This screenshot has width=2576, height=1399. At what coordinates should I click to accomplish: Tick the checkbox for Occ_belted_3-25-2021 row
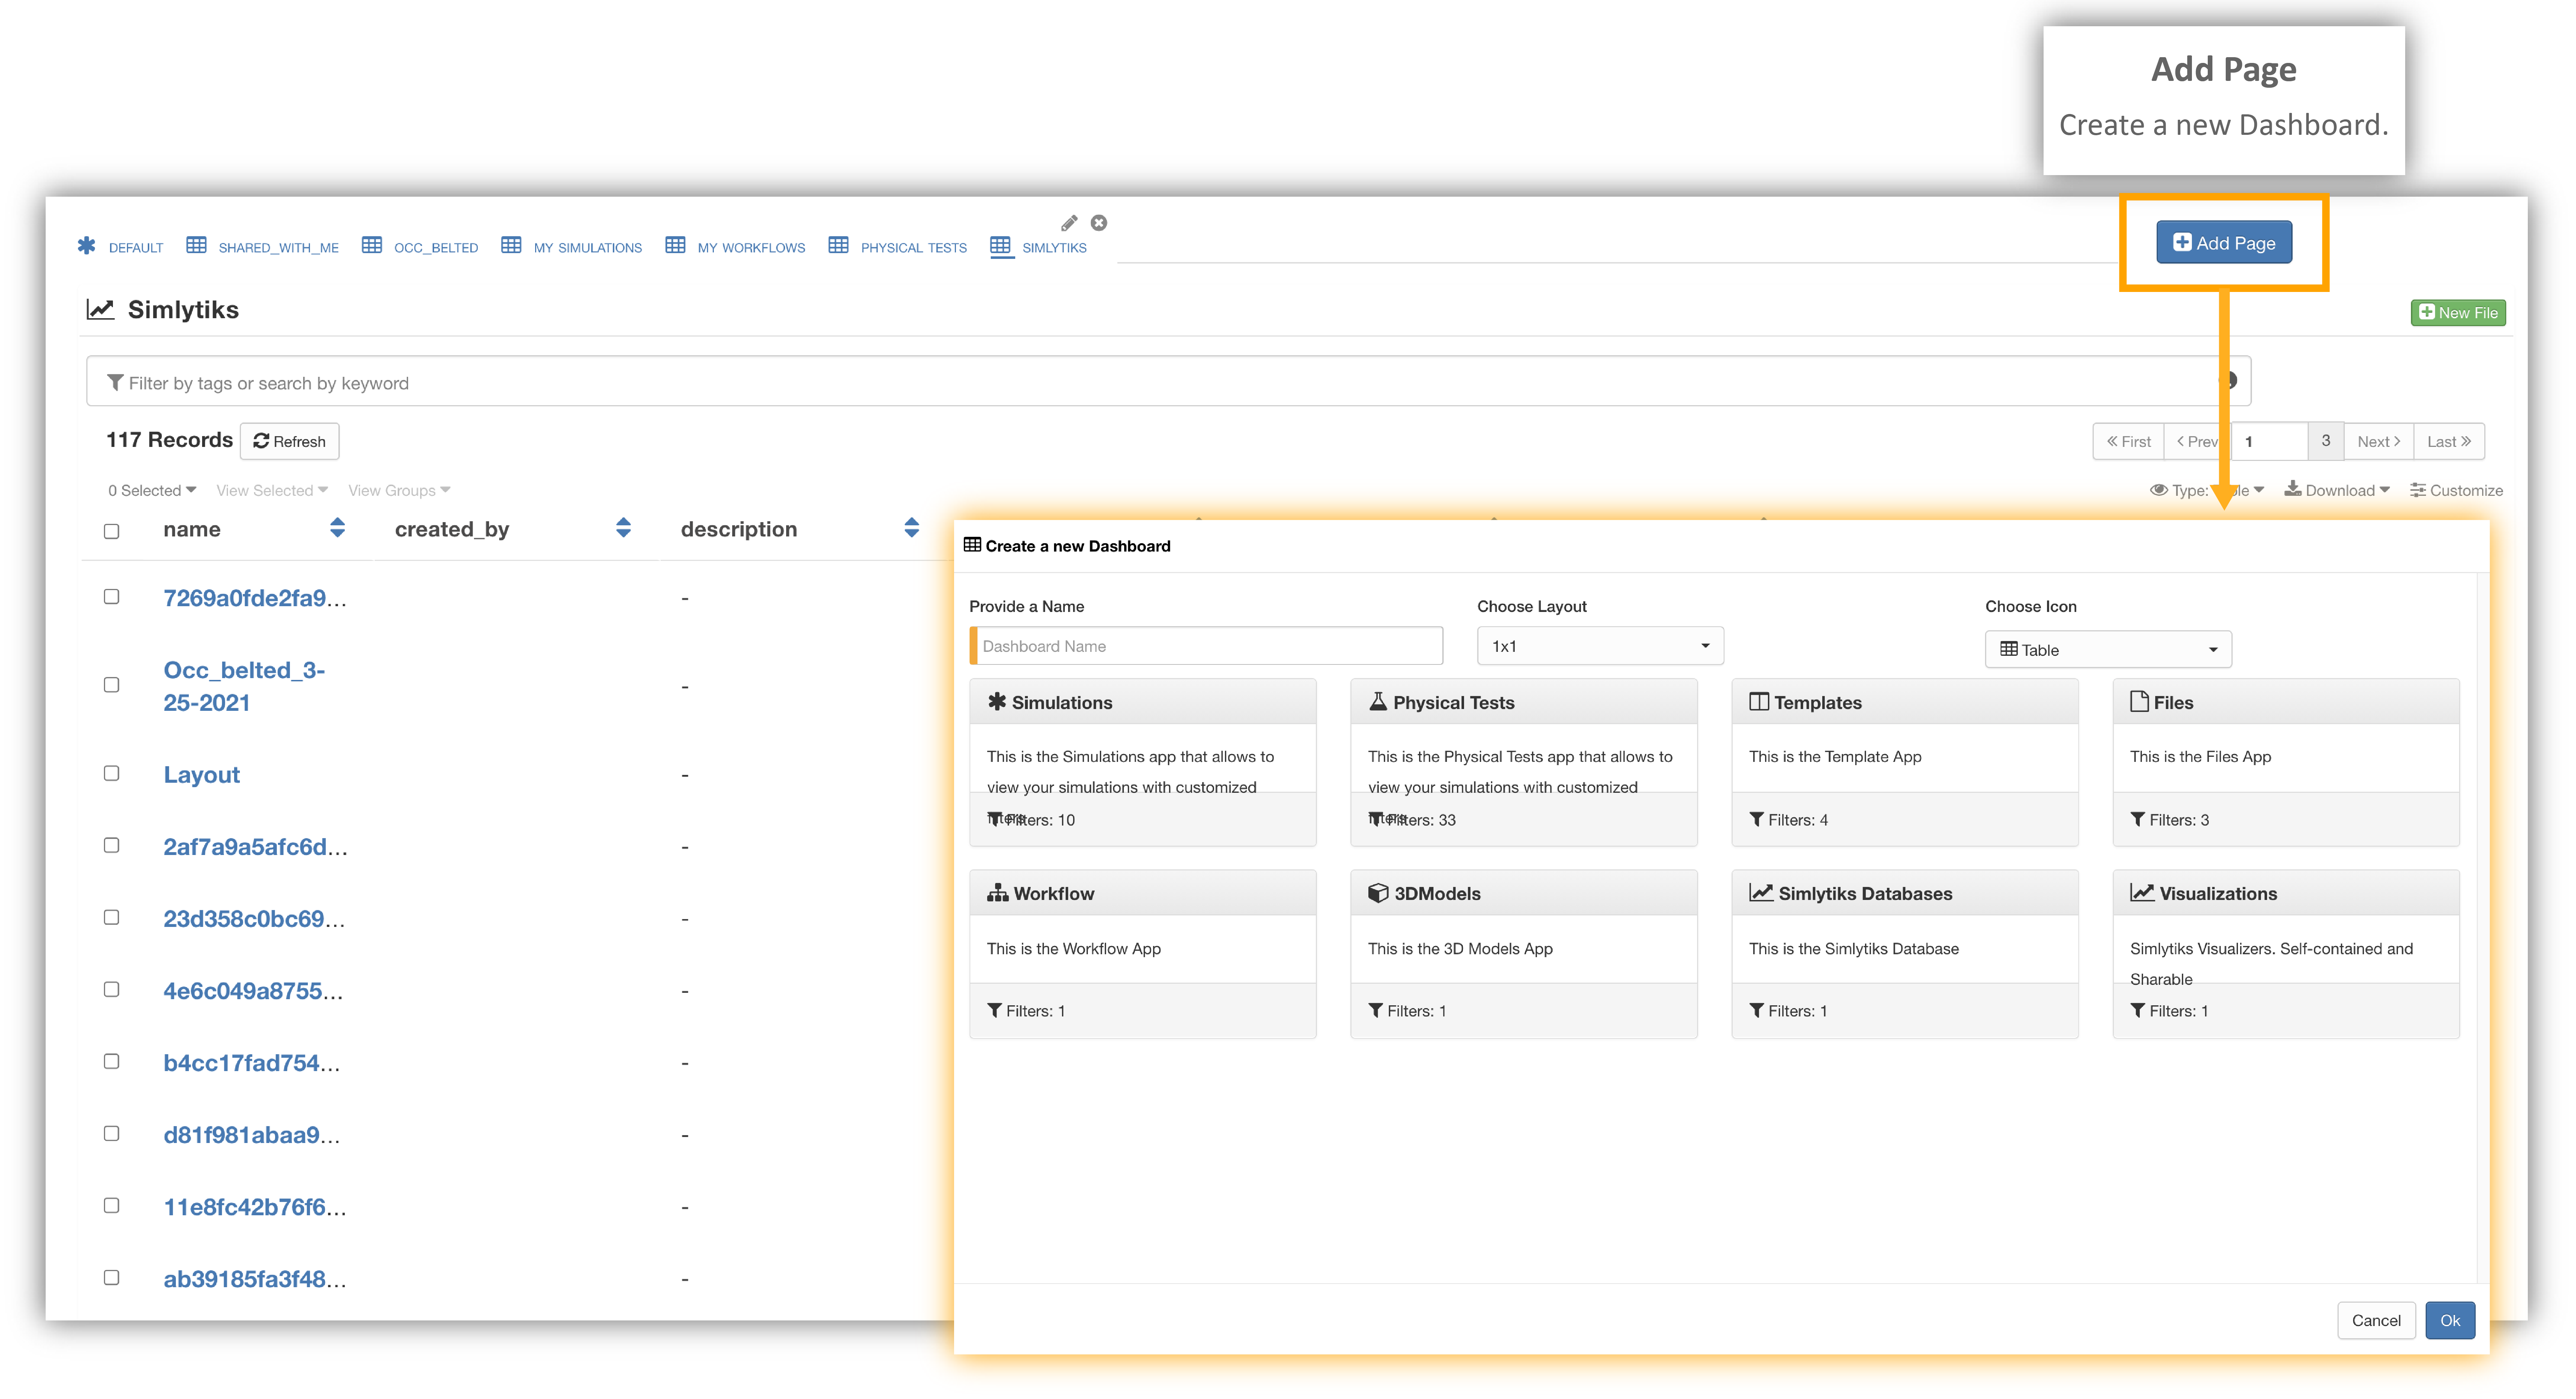click(112, 685)
